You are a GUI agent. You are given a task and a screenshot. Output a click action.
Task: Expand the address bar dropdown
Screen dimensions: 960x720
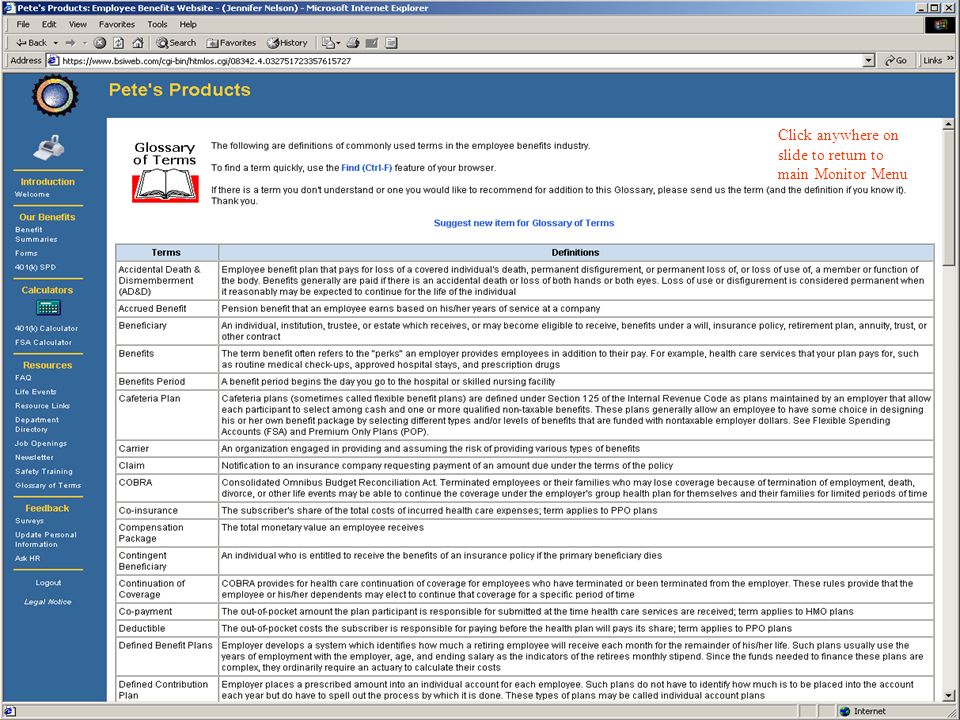(868, 61)
